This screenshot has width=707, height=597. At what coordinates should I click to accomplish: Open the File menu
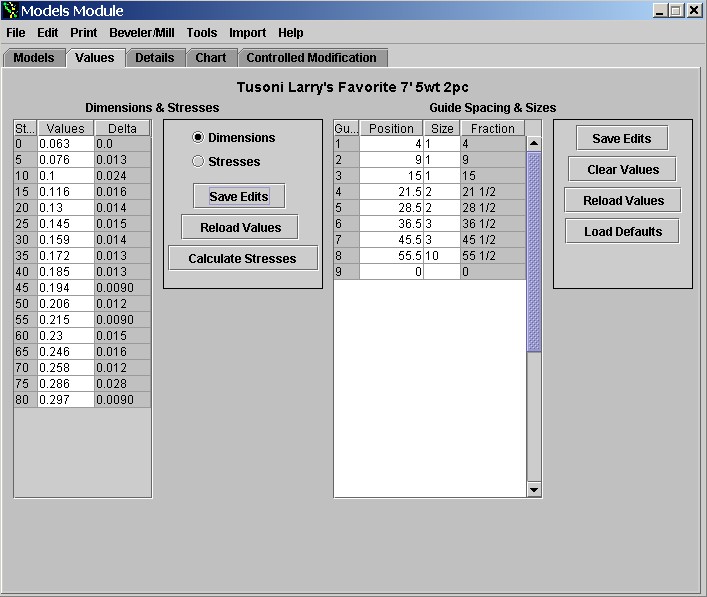(16, 33)
